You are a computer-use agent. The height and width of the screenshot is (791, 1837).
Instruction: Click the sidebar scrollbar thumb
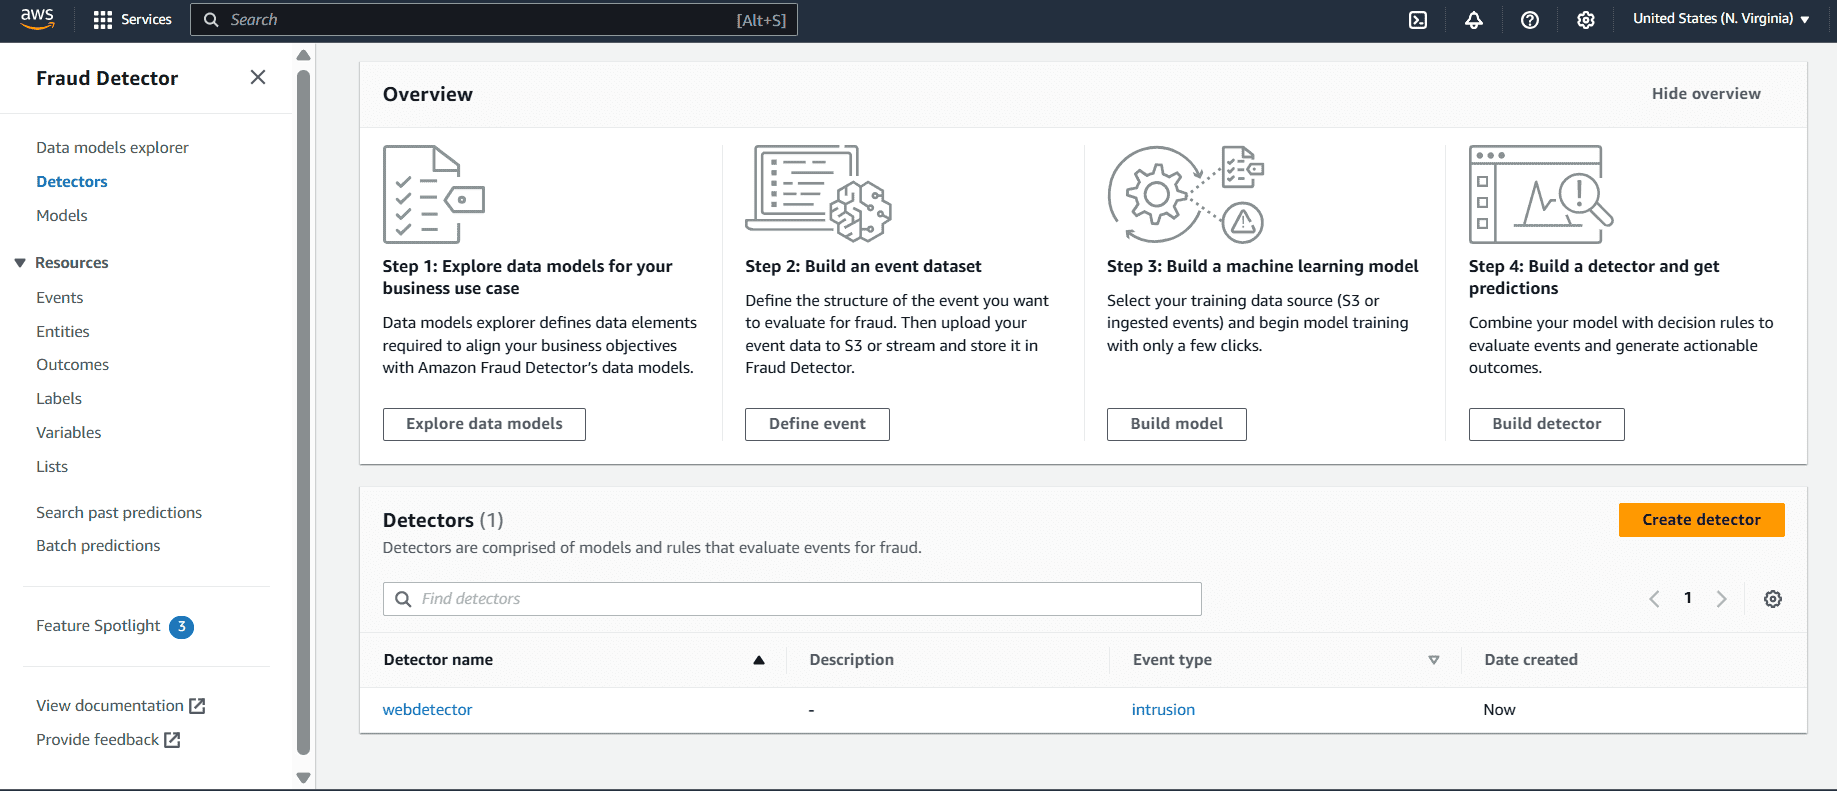304,412
